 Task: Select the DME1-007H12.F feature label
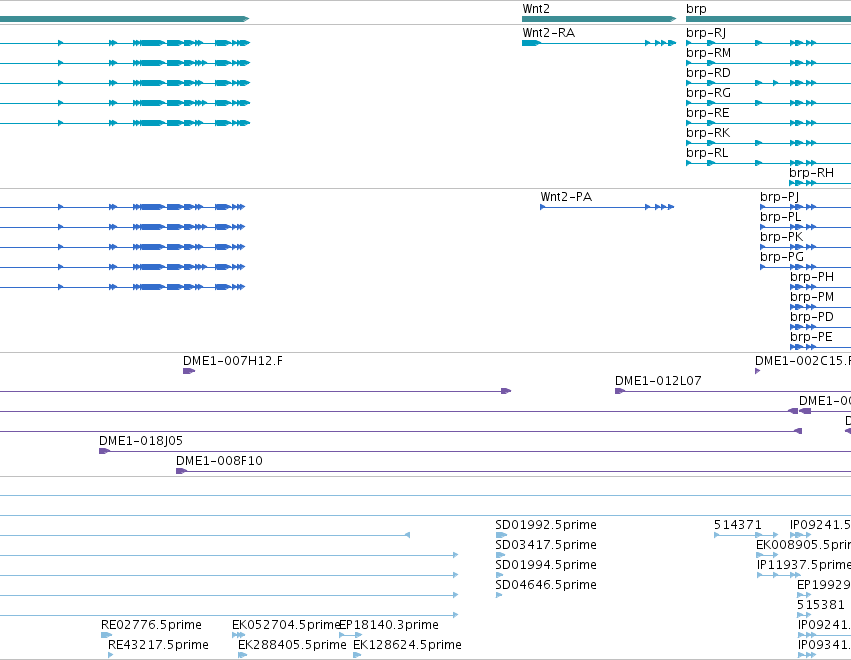tap(233, 361)
